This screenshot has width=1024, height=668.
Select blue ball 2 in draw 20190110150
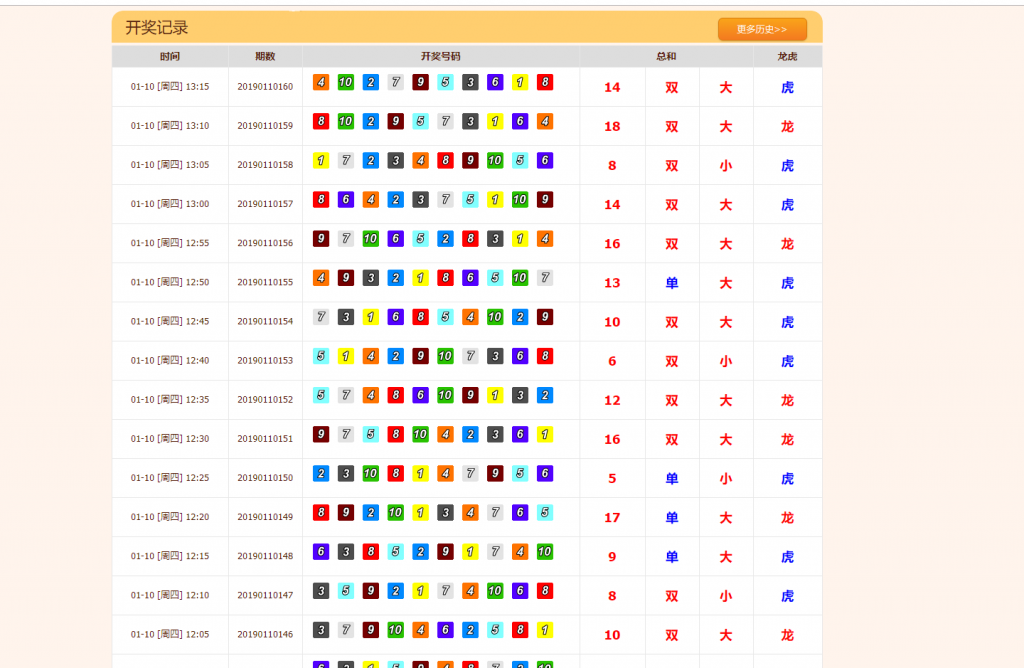click(321, 473)
